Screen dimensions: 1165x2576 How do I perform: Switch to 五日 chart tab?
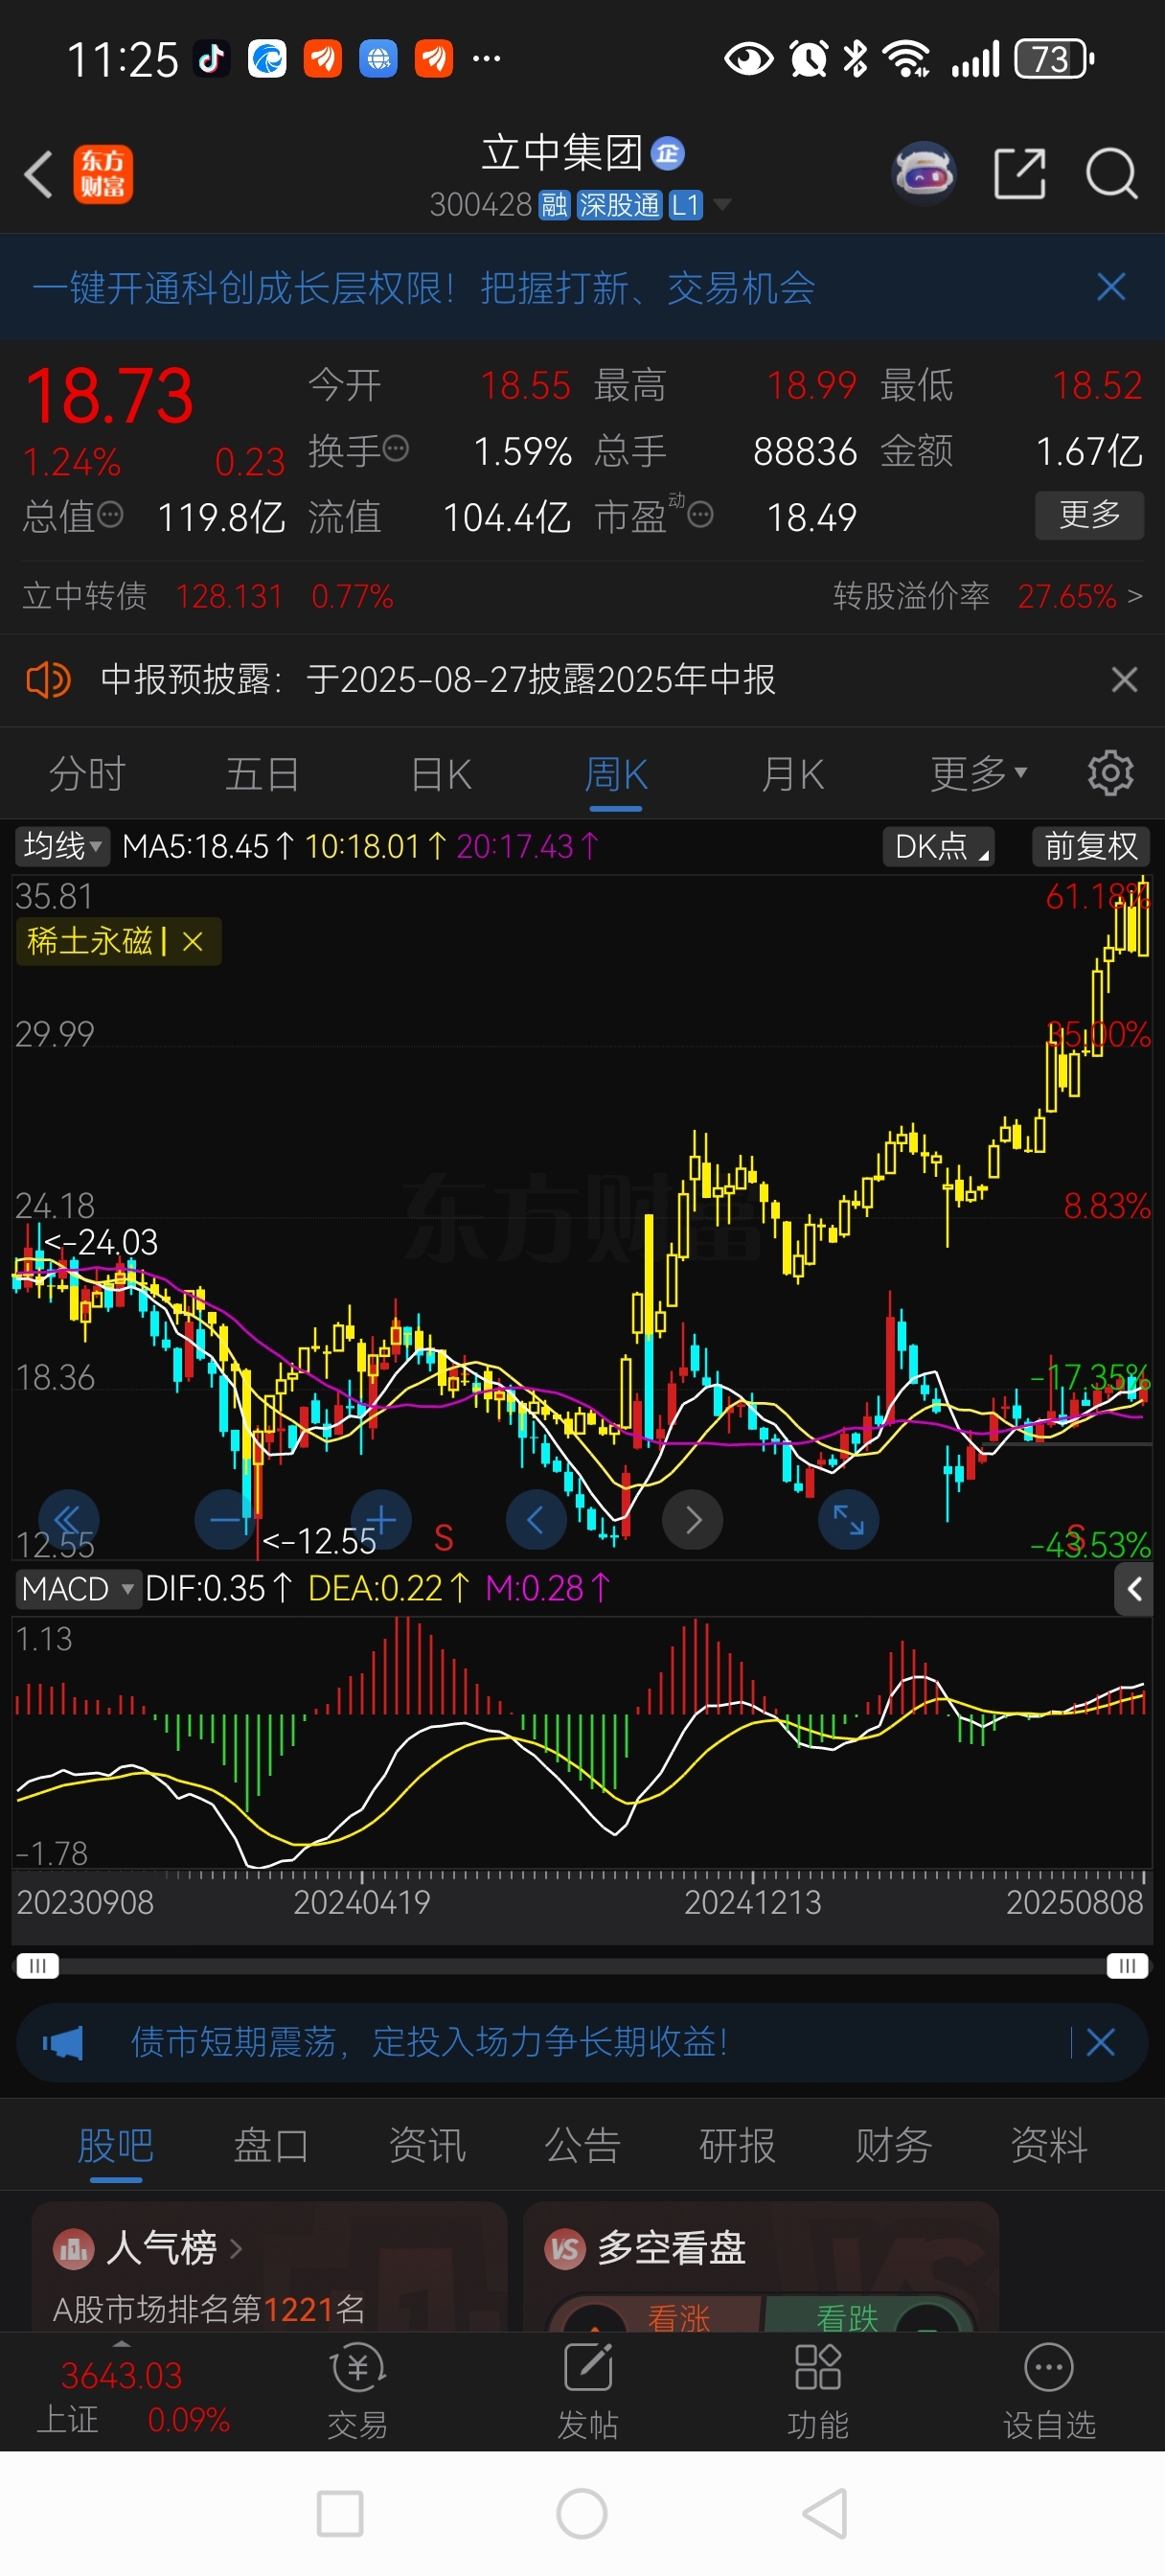[262, 773]
